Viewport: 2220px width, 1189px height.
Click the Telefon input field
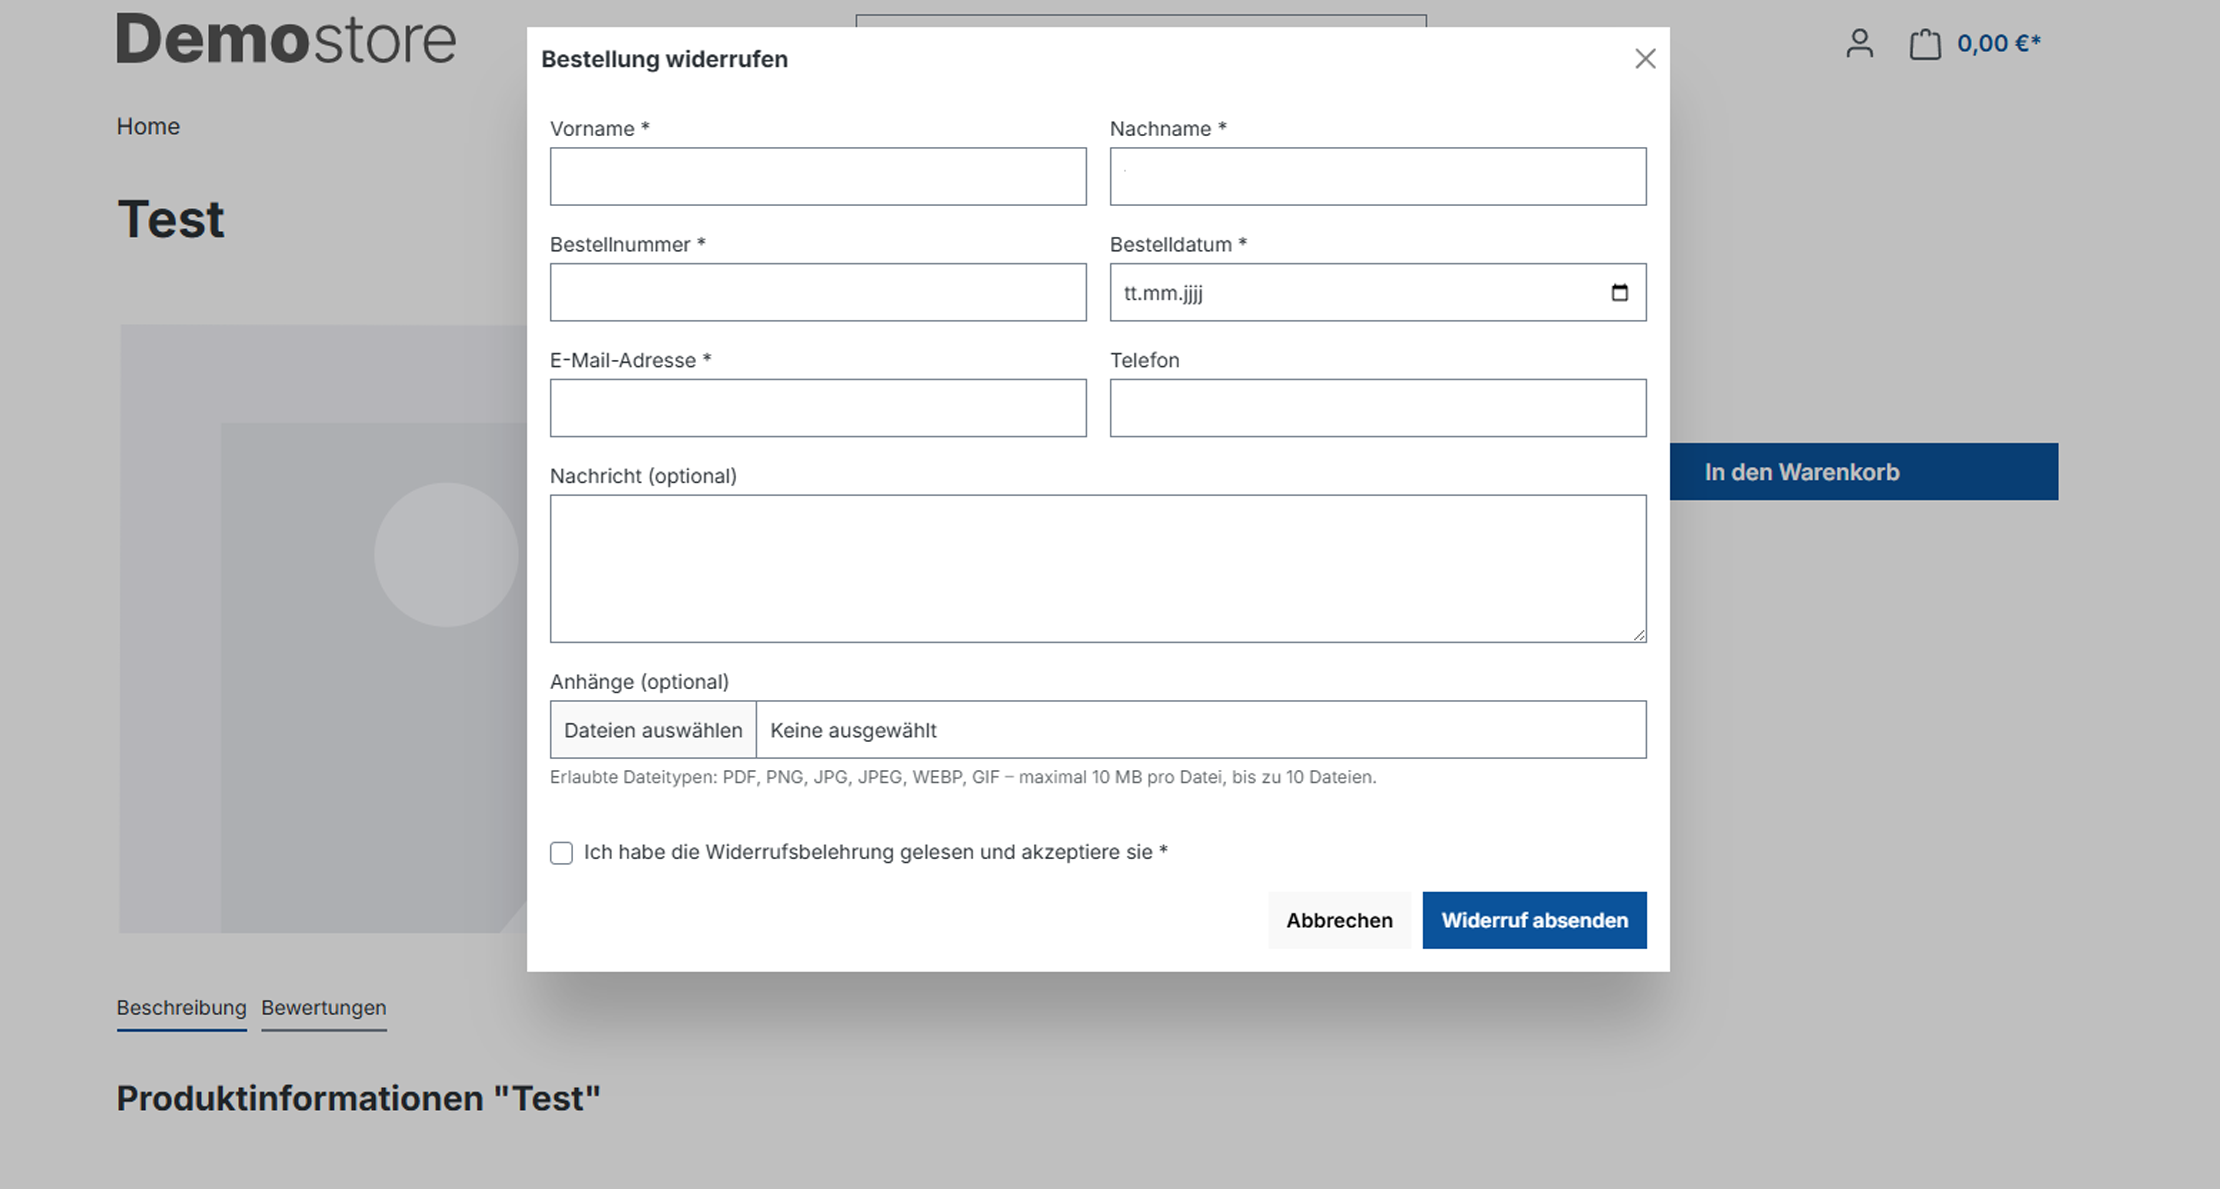tap(1378, 408)
